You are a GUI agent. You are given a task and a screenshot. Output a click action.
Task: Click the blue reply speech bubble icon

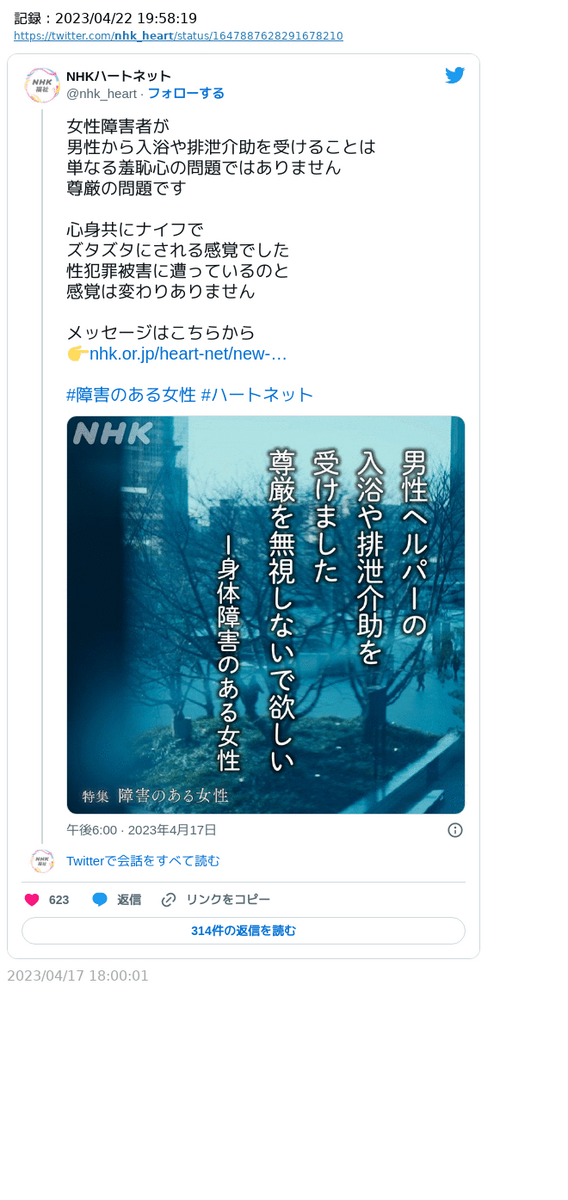100,900
